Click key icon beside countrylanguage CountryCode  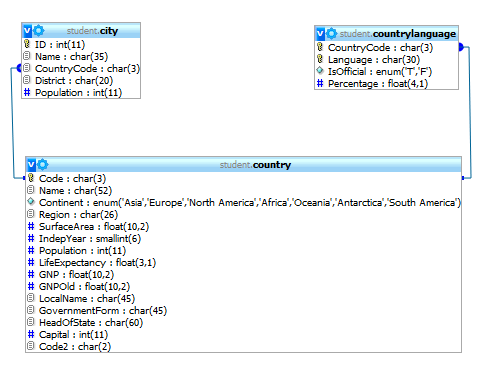coord(320,47)
